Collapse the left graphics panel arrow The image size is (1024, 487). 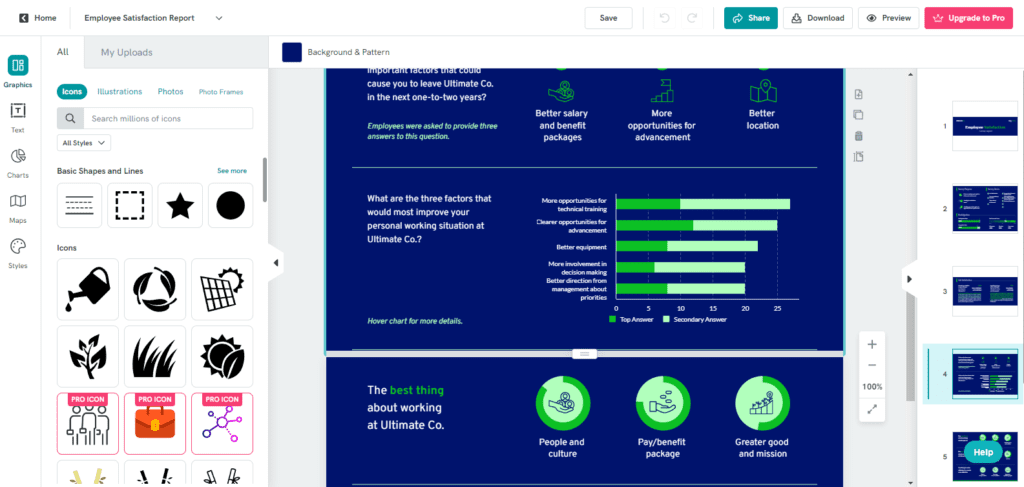coord(276,262)
